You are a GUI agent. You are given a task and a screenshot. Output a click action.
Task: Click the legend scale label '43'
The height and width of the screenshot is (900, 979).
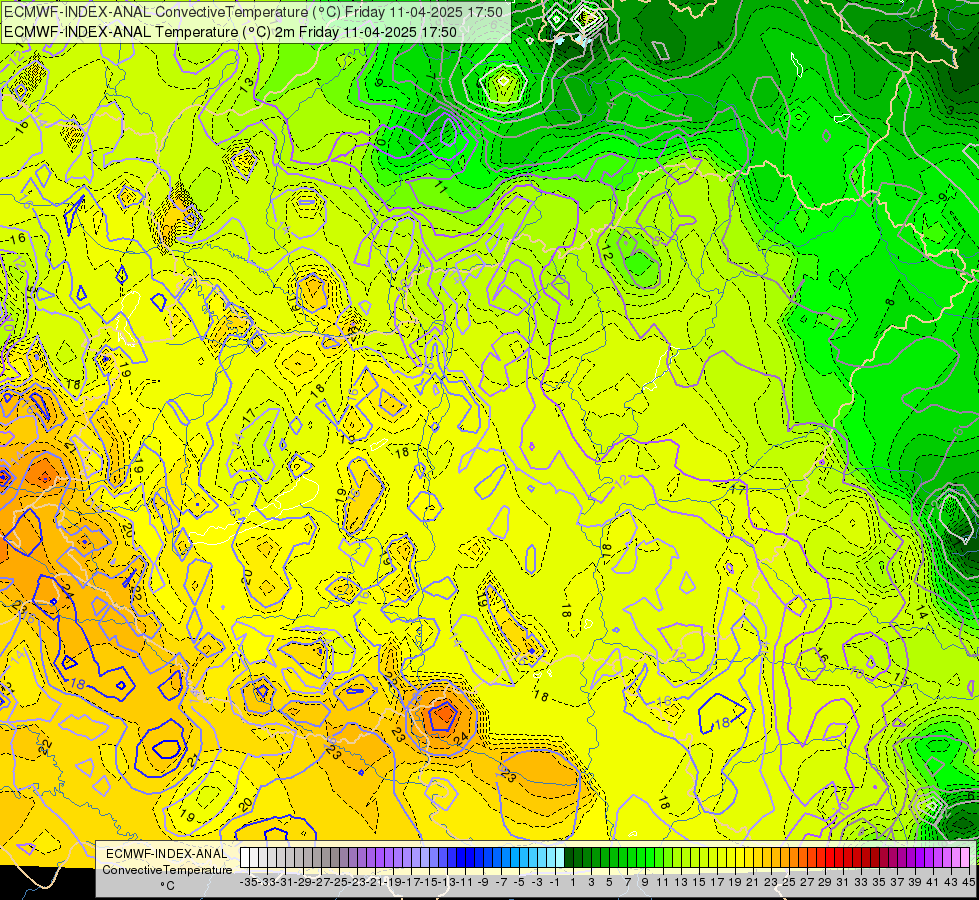click(952, 882)
